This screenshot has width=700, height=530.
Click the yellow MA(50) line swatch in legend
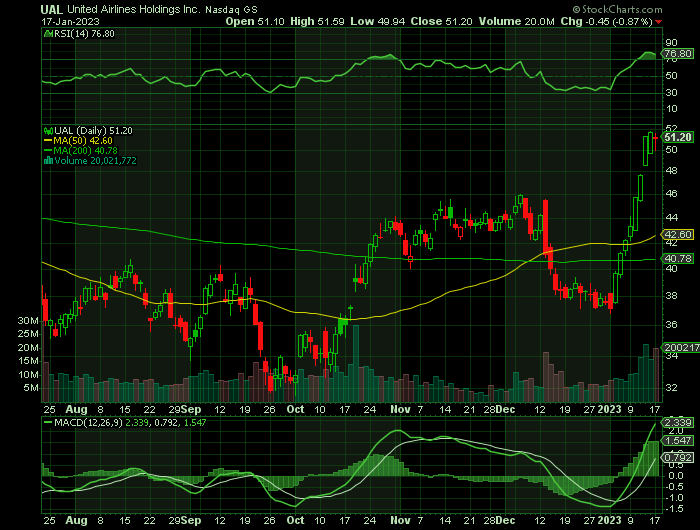pos(48,141)
